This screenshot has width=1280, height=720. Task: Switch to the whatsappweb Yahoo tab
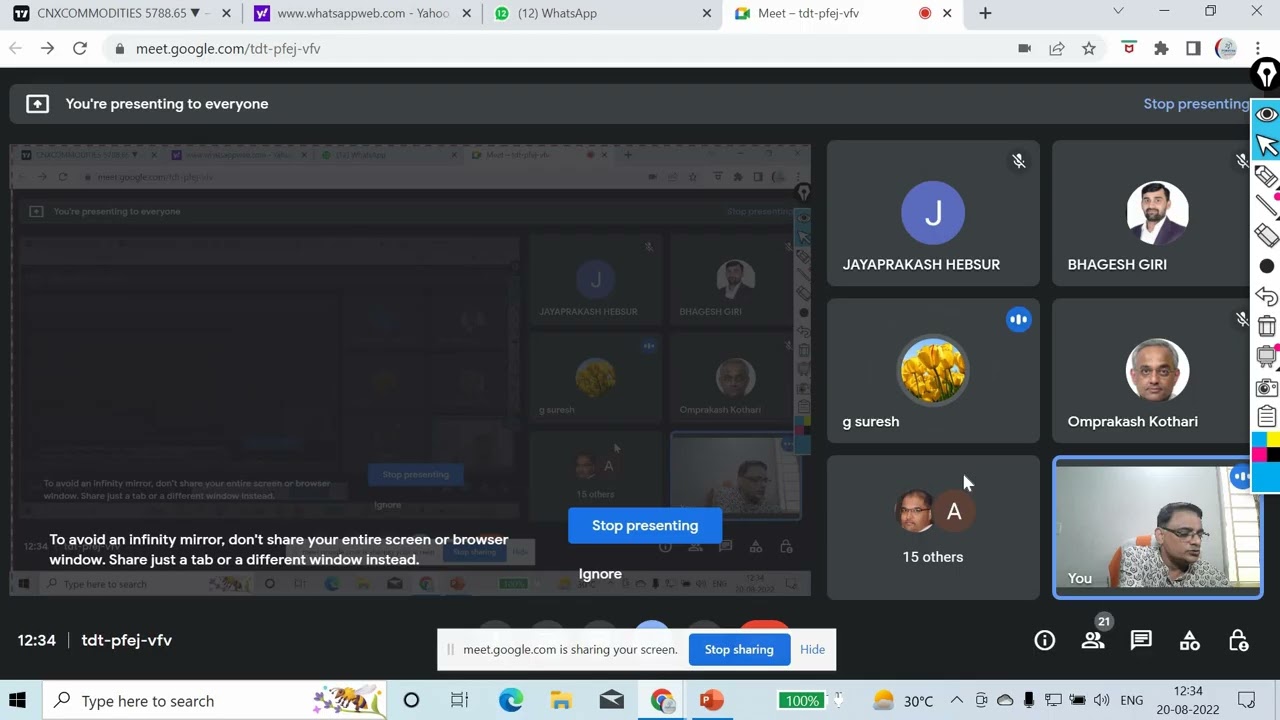point(362,13)
